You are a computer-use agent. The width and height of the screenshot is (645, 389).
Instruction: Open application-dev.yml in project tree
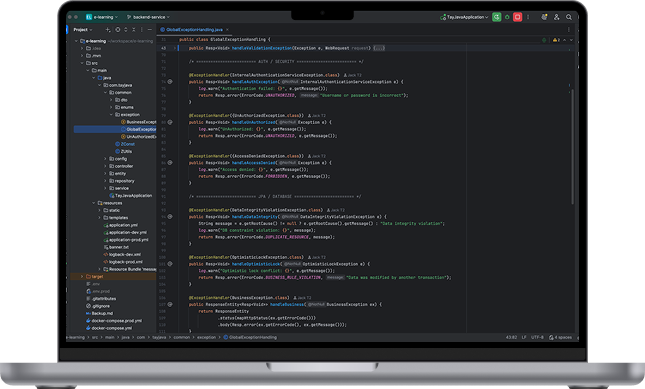click(125, 233)
